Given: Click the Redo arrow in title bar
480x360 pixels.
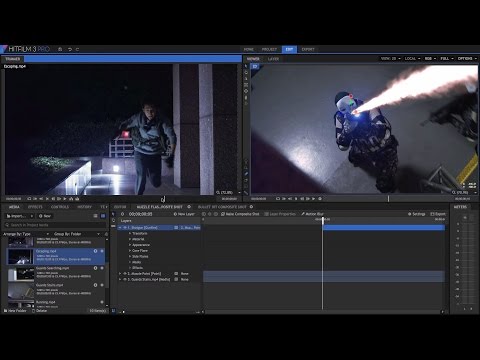Looking at the screenshot, I should (x=77, y=49).
